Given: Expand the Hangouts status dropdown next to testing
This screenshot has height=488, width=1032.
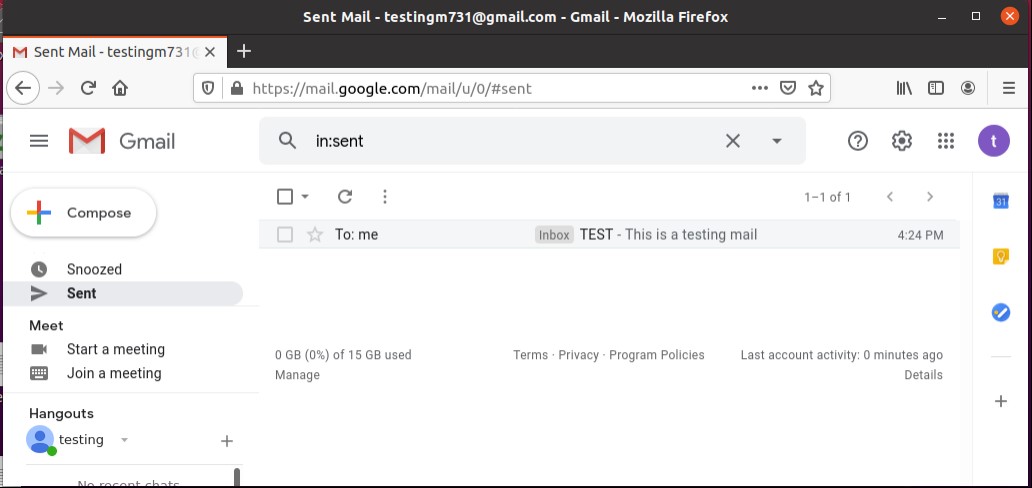Looking at the screenshot, I should point(124,440).
